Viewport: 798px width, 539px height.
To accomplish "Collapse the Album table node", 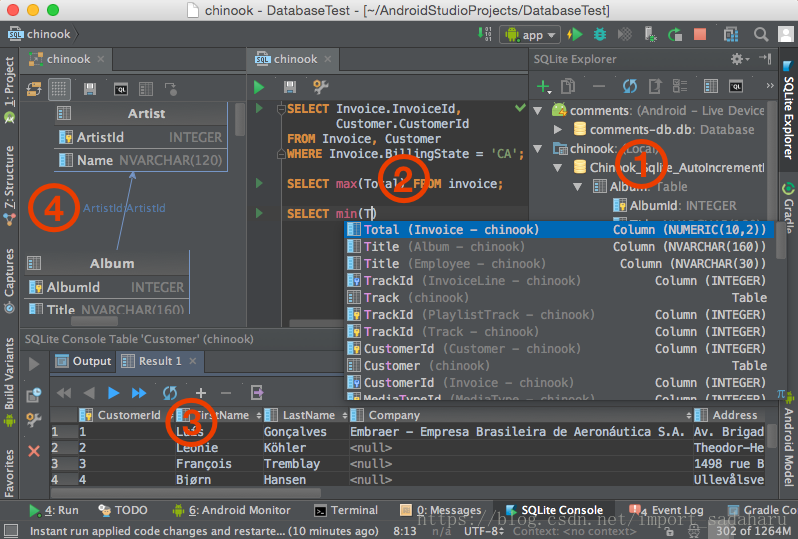I will click(577, 187).
